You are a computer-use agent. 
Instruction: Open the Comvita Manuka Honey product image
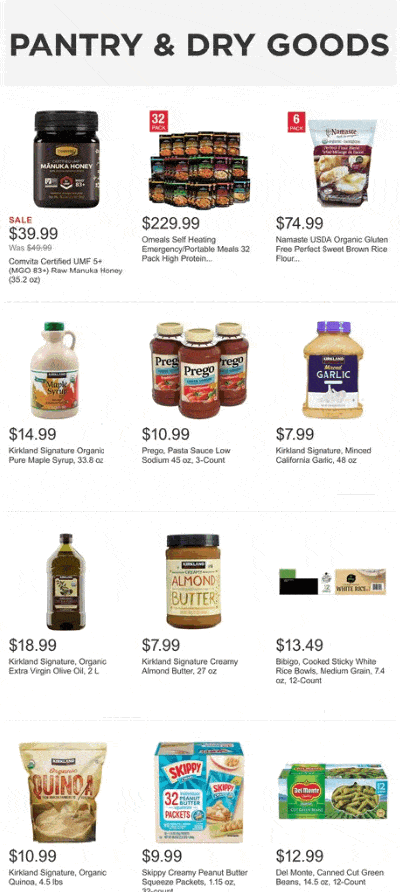66,159
